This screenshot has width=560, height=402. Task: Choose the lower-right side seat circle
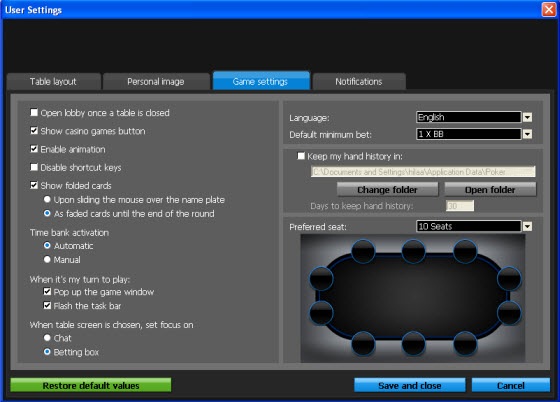509,313
